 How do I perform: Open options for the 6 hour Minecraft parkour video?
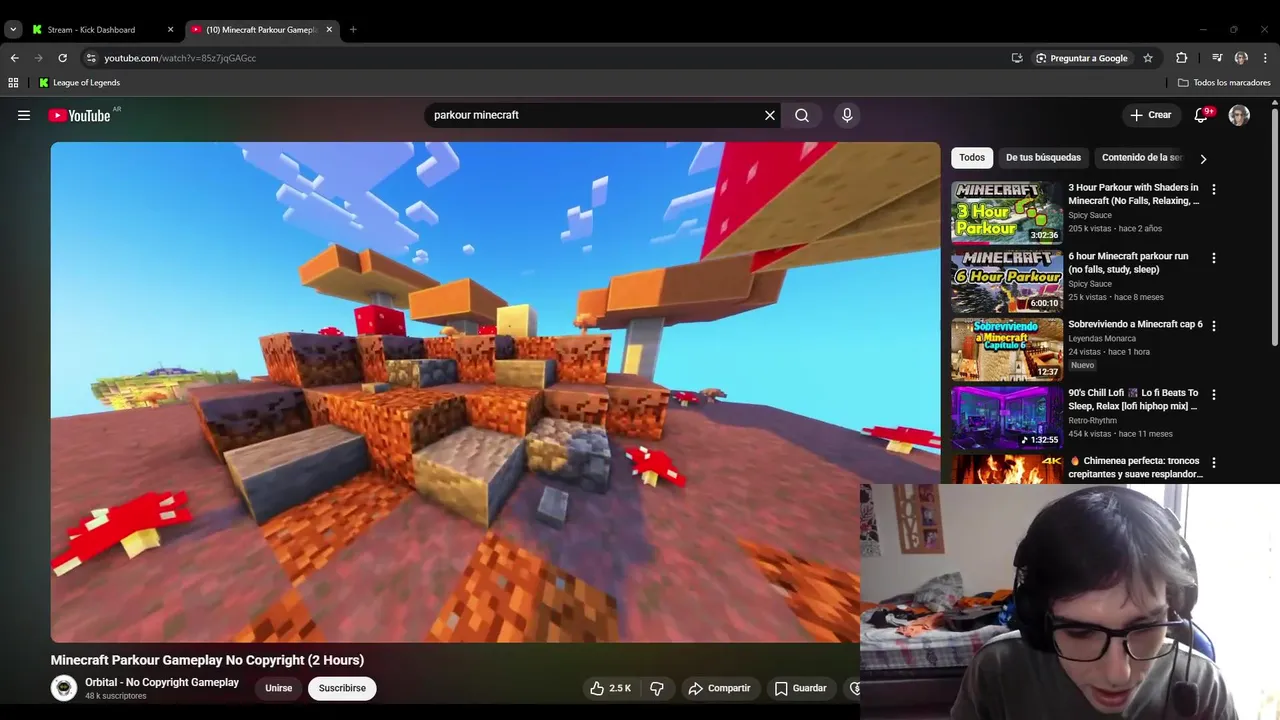click(1214, 258)
